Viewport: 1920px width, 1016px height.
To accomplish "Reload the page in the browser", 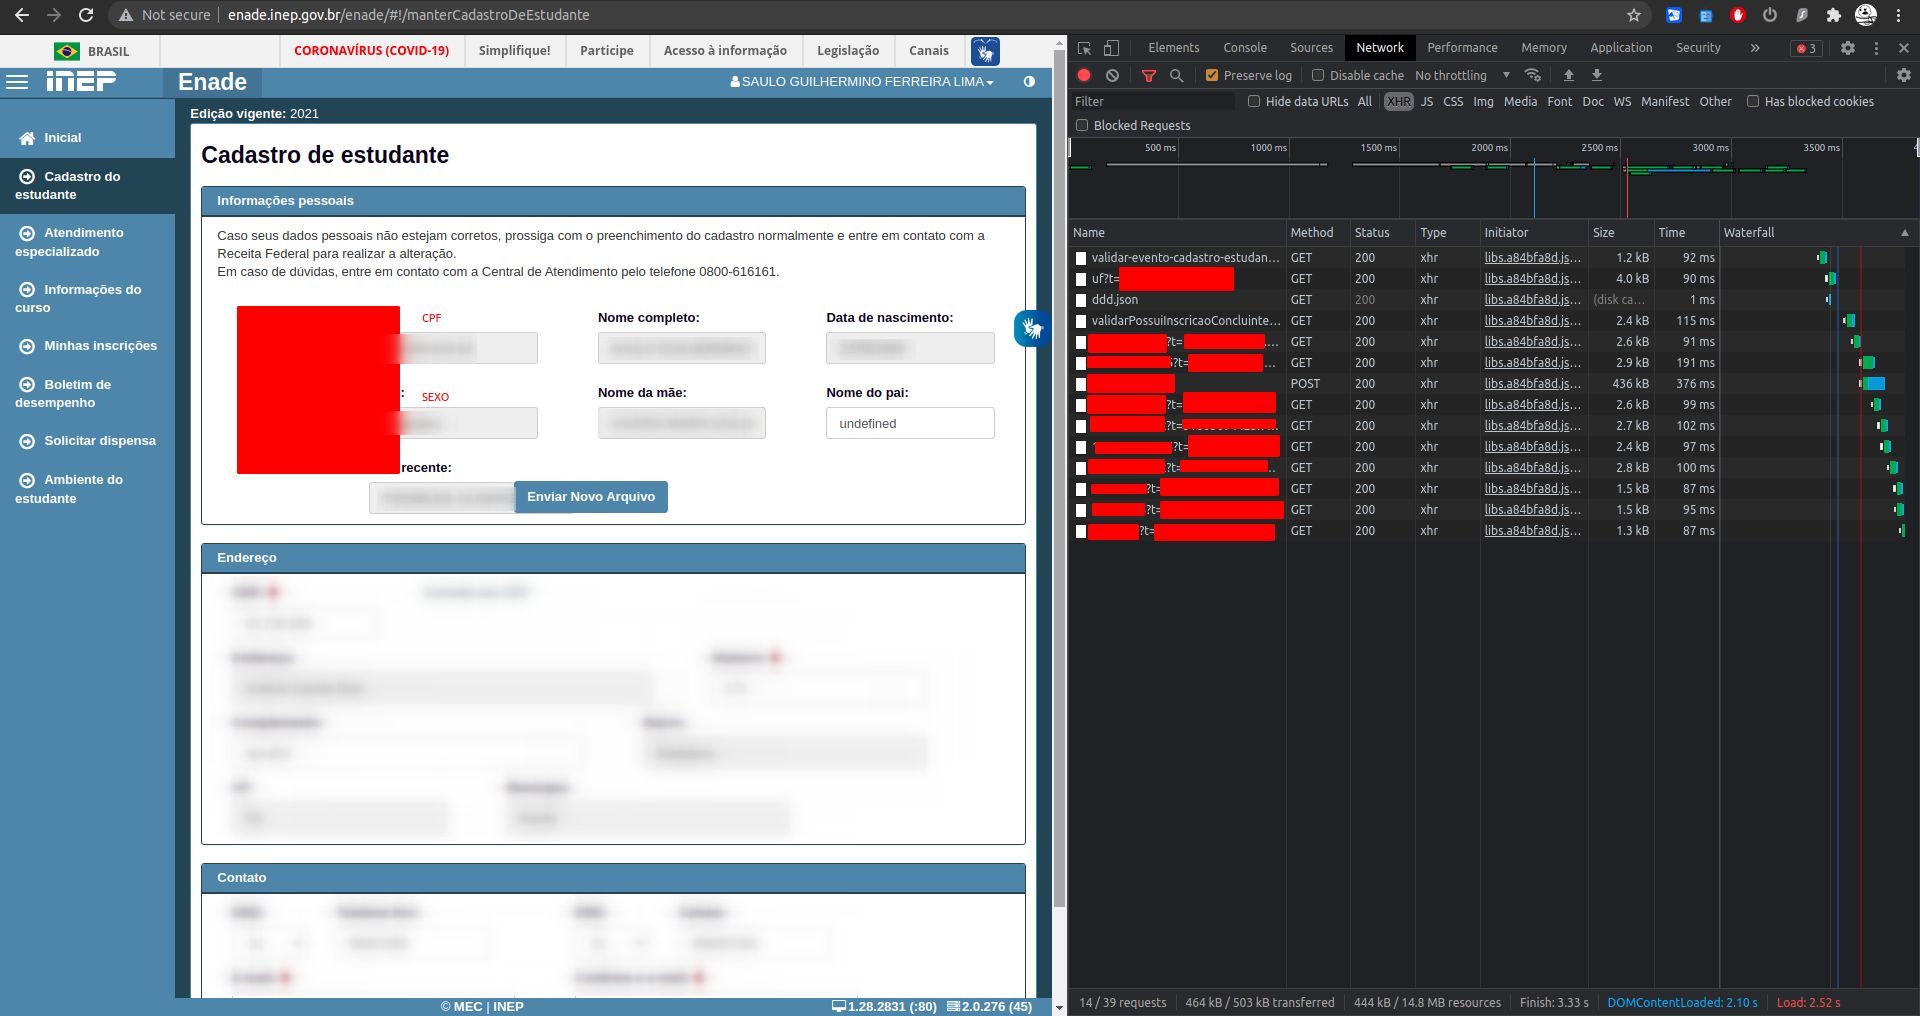I will click(86, 15).
